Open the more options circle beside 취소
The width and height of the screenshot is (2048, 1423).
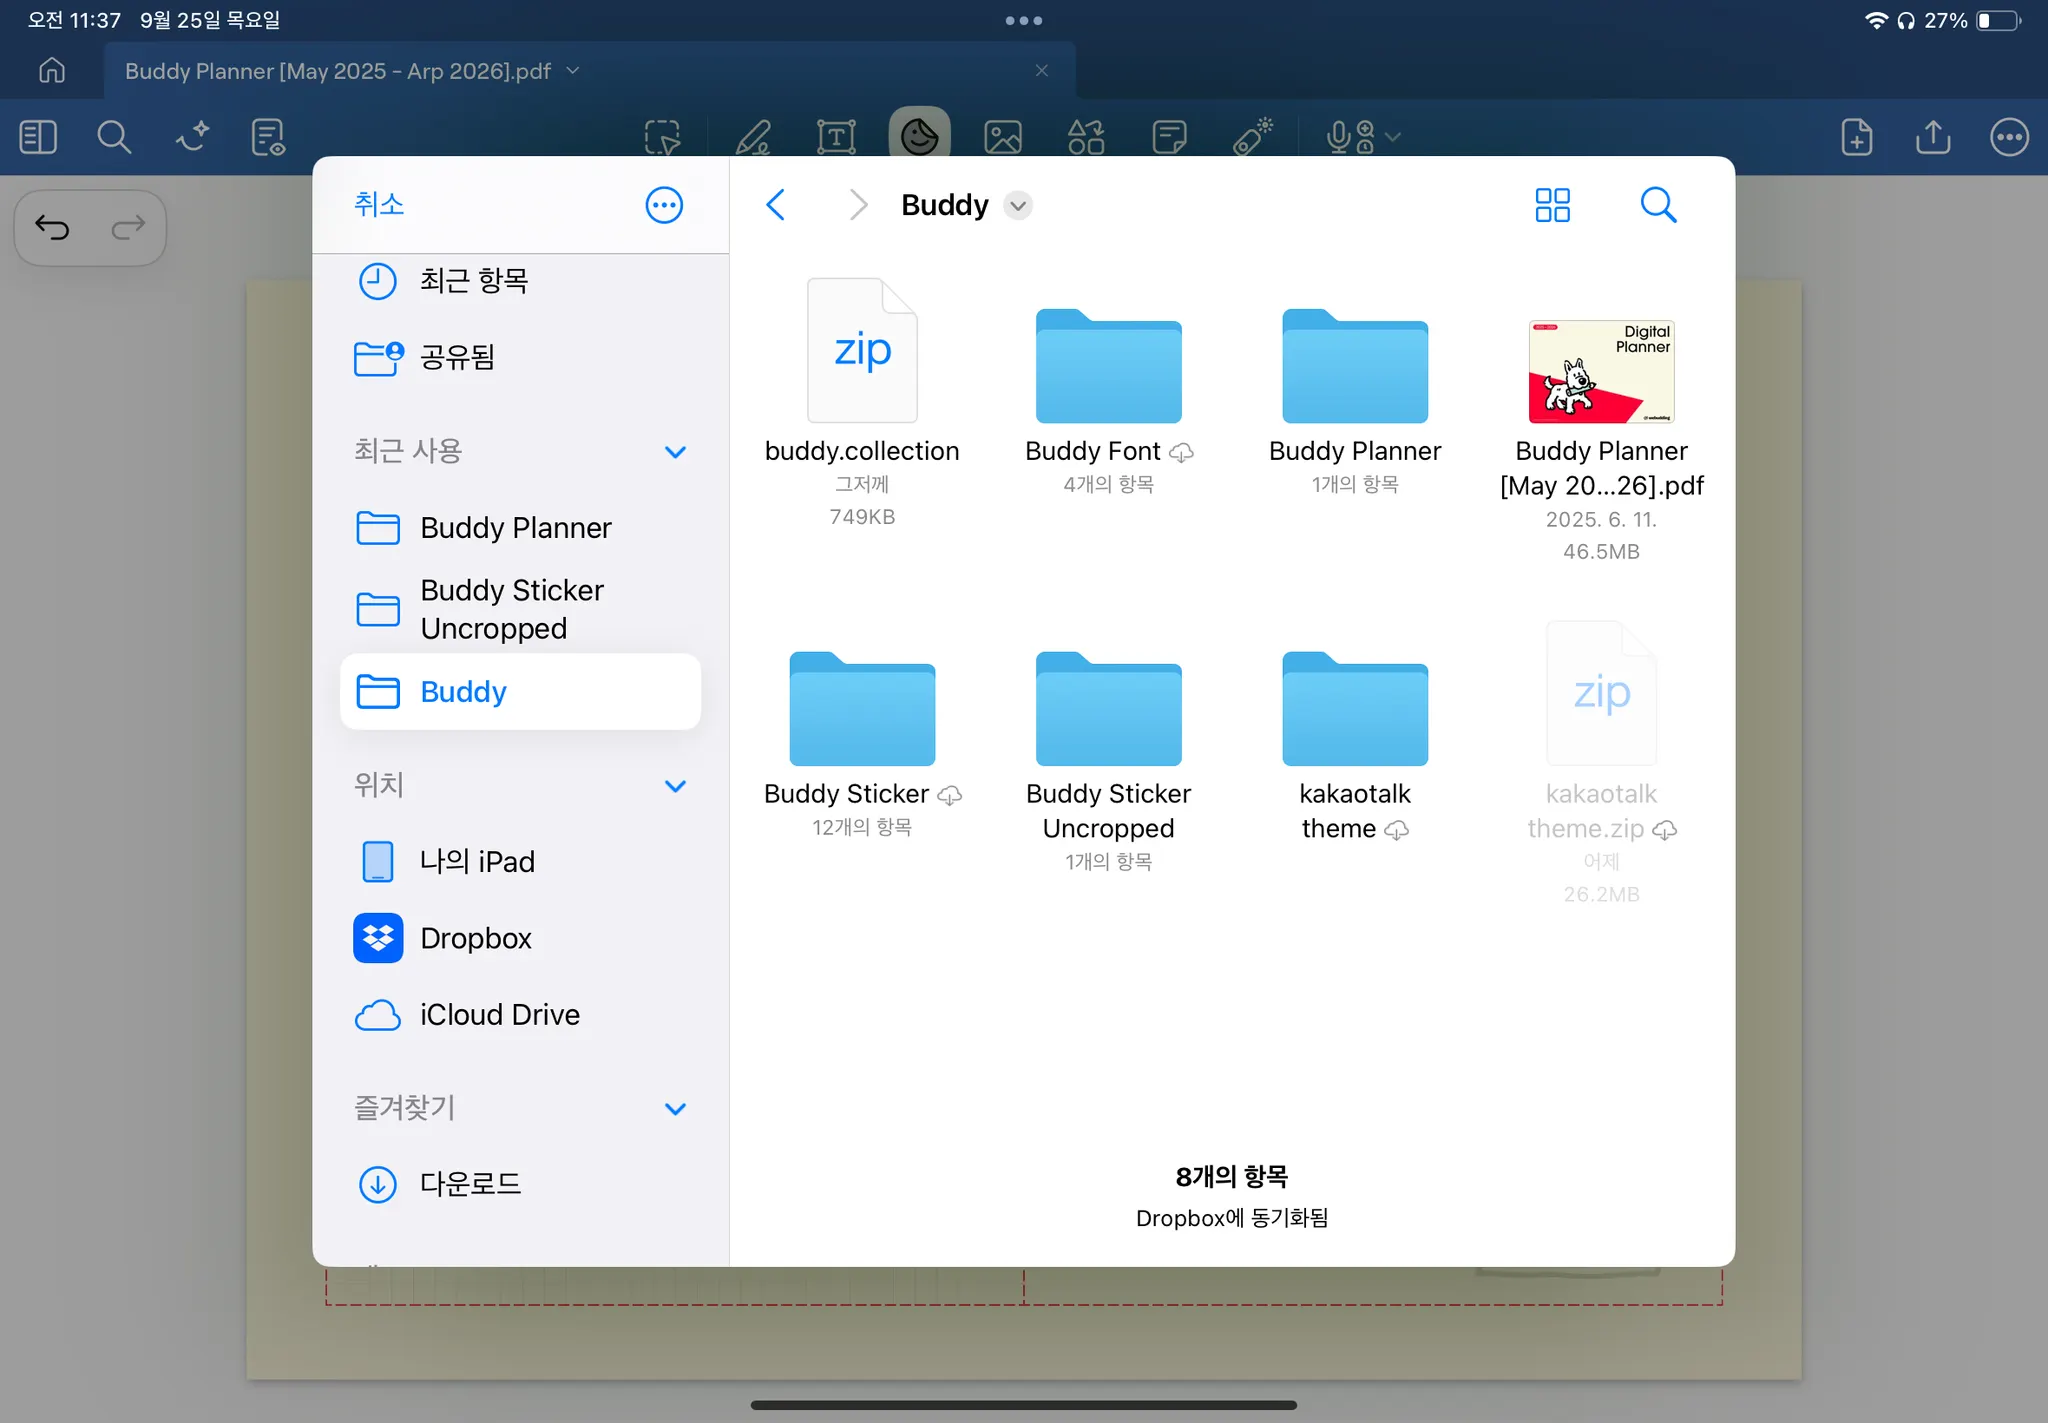(664, 205)
